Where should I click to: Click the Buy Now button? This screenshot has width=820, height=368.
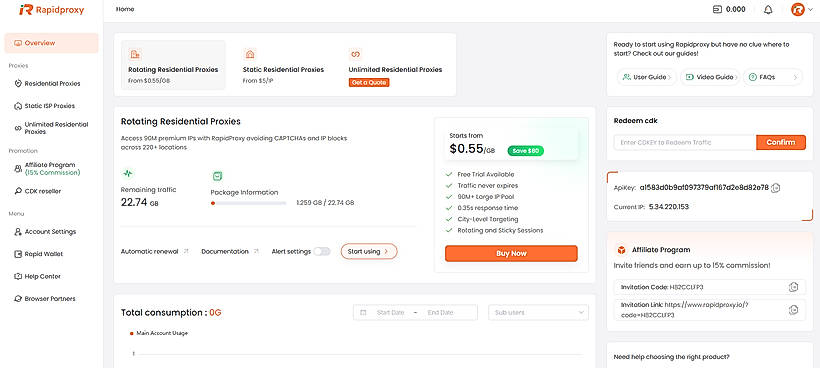point(511,254)
